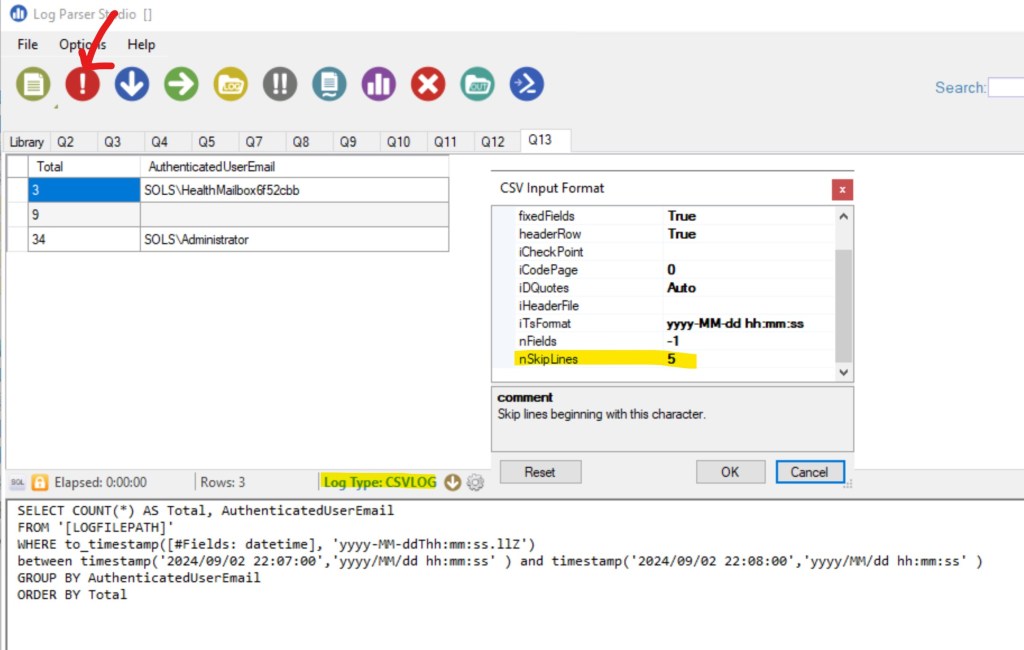The height and width of the screenshot is (650, 1024).
Task: Click OK in CSV Input Format dialog
Action: pos(730,471)
